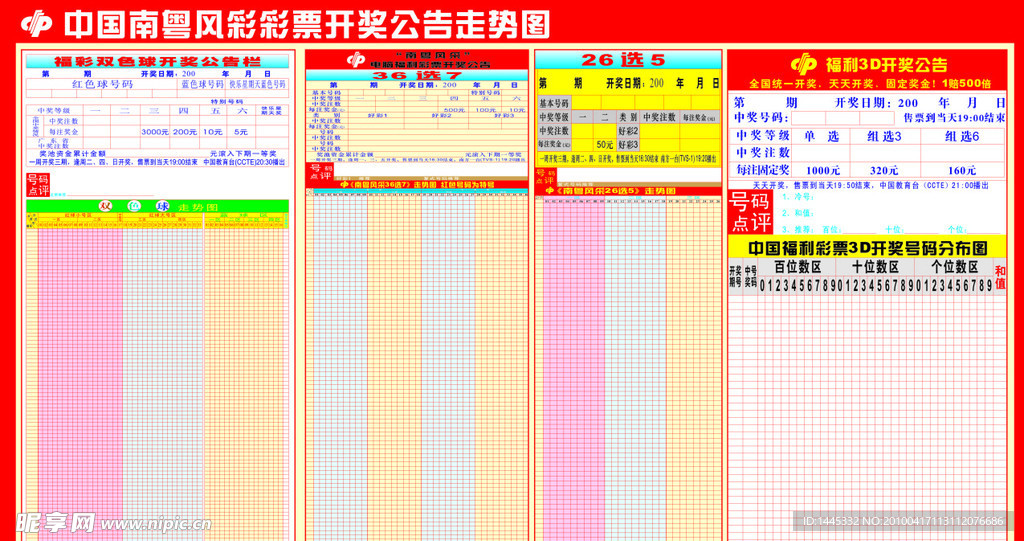Image resolution: width=1024 pixels, height=541 pixels.
Task: Click the 组选6 column header
Action: [x=962, y=137]
